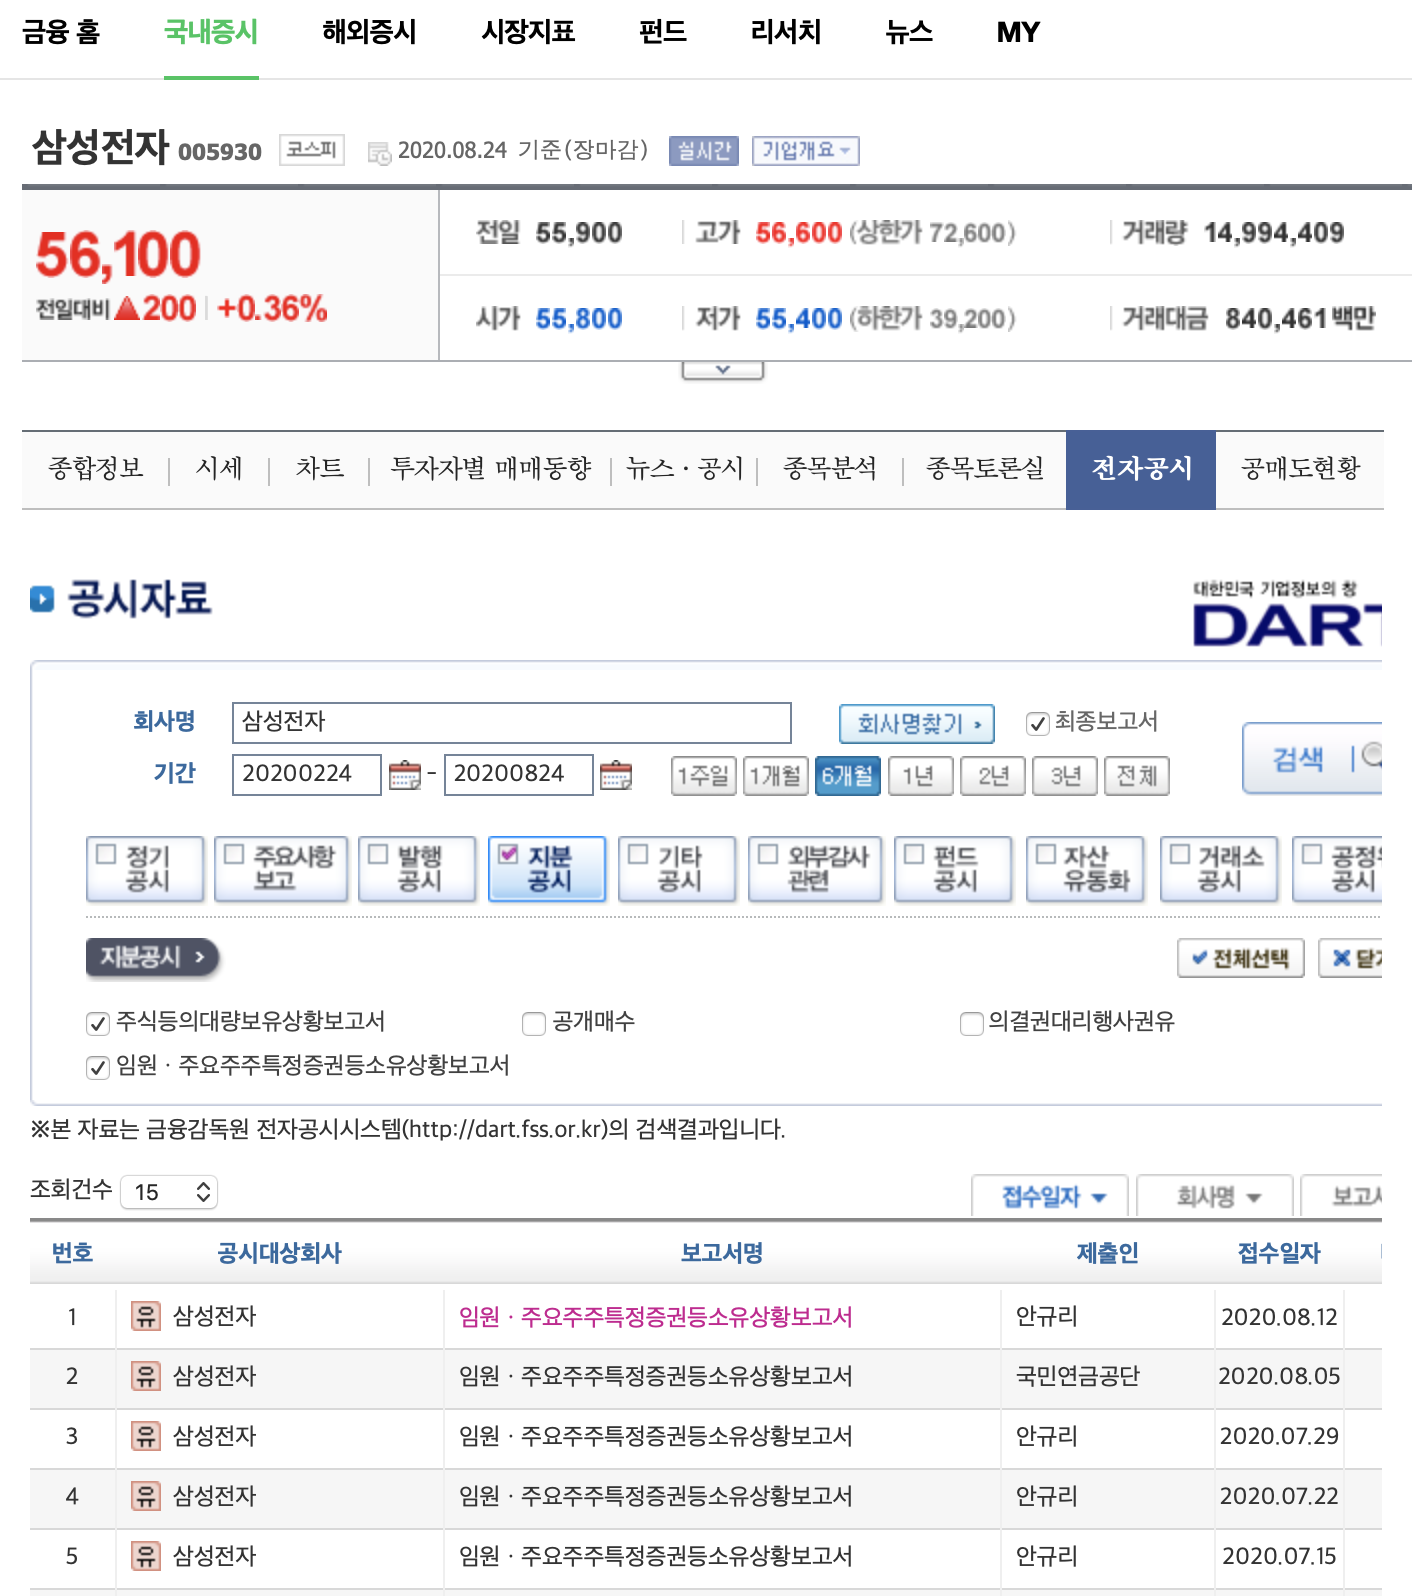Click 유 market icon in row 5
Viewport: 1412px width, 1596px height.
coord(146,1556)
